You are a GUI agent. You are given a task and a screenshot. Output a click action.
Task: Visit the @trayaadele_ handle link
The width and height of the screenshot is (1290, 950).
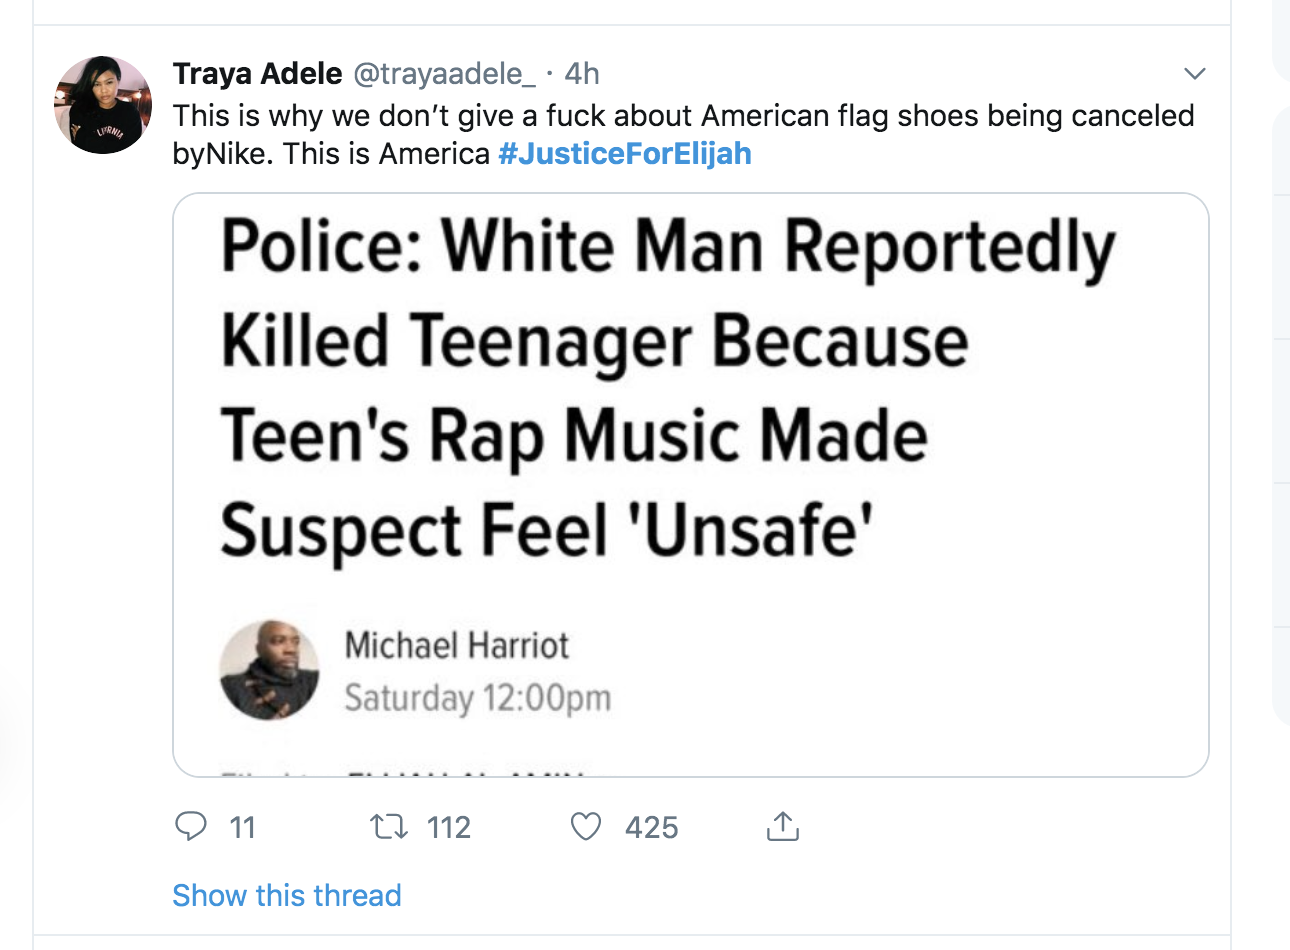pos(445,73)
